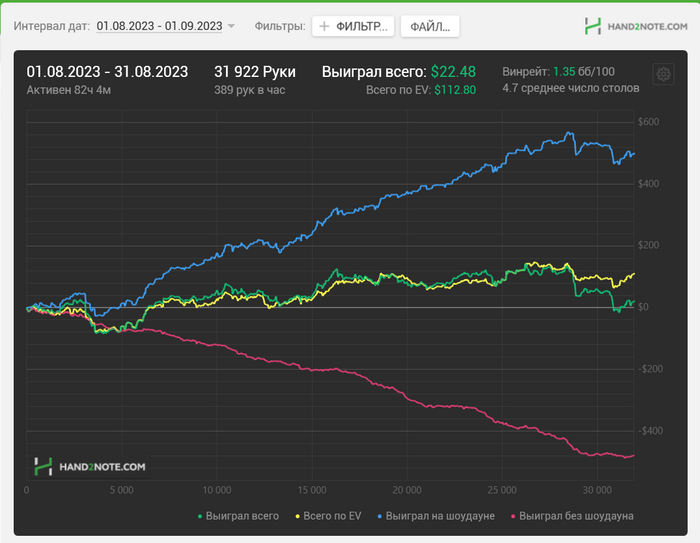Click the total won value $22.48
700x543 pixels.
pos(453,72)
